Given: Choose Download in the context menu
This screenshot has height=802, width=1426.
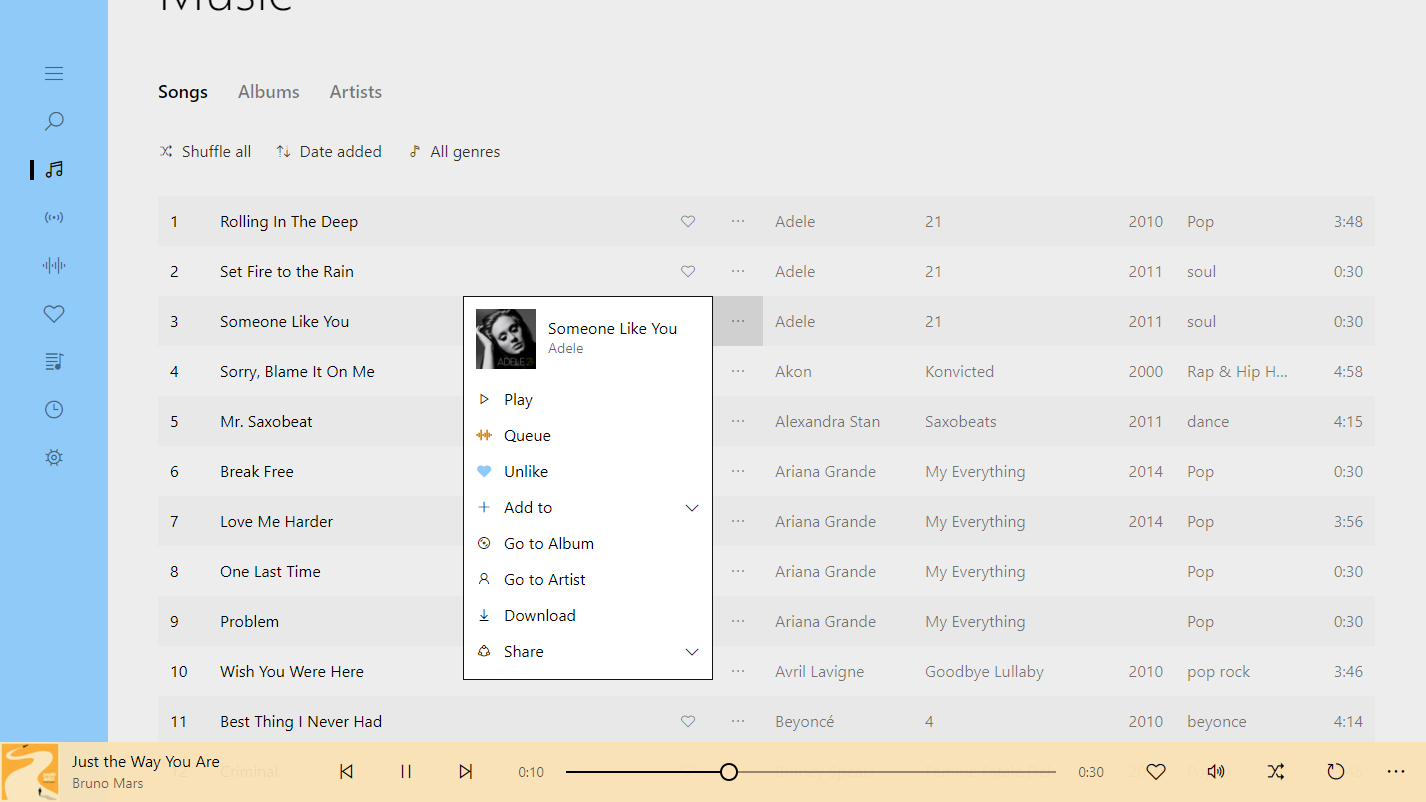Looking at the screenshot, I should point(588,615).
